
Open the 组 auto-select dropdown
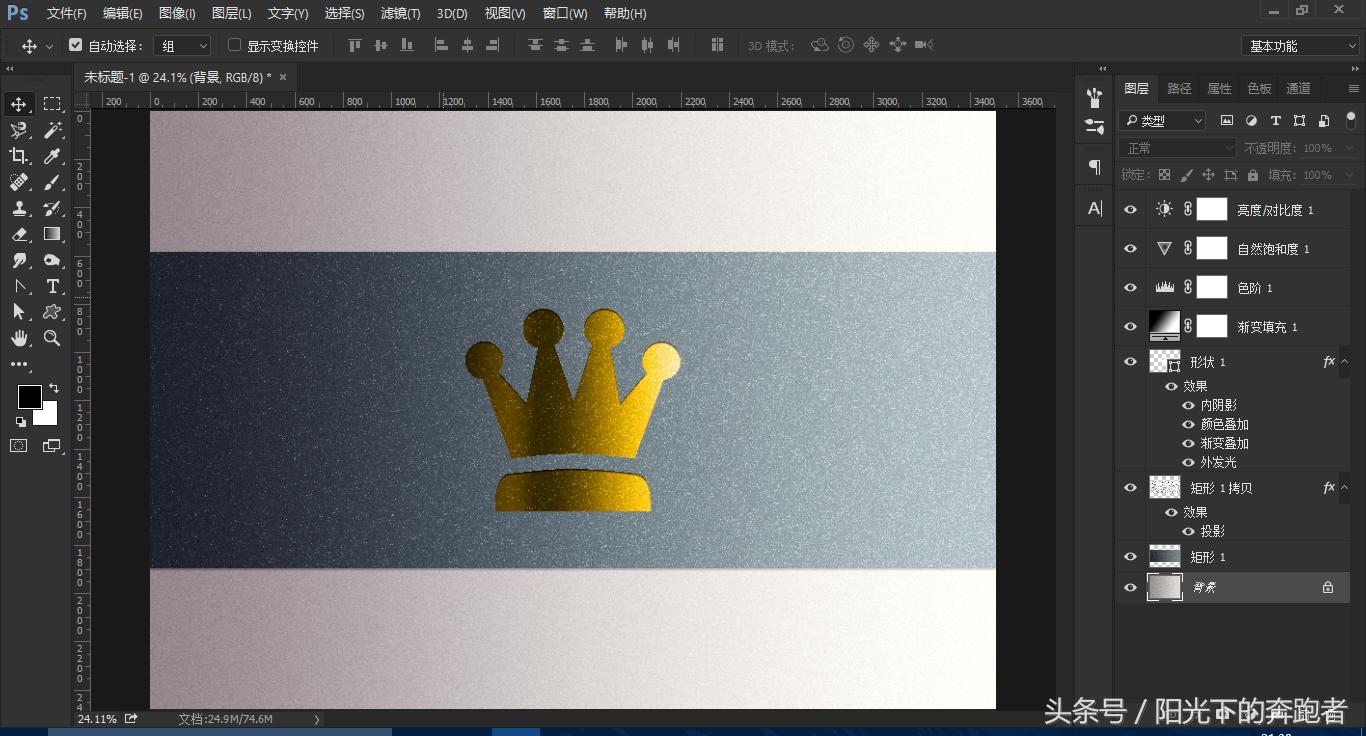(x=184, y=46)
